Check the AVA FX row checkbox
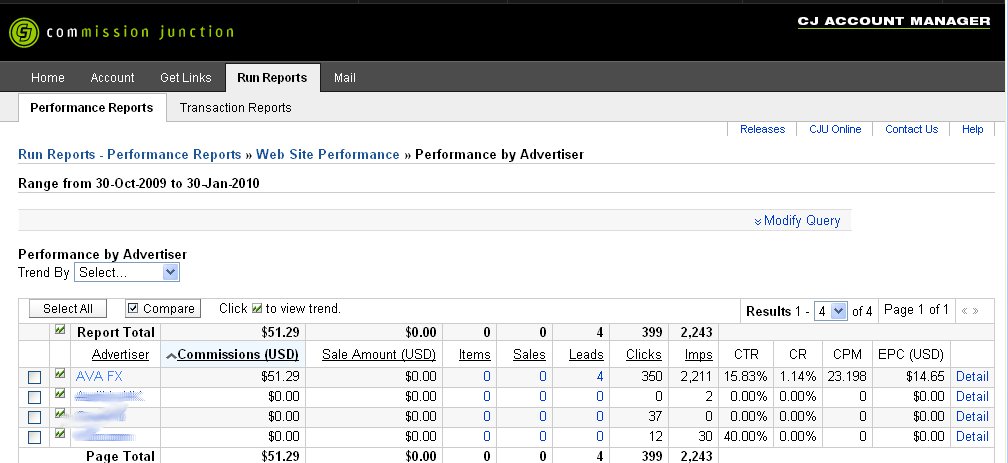Image resolution: width=1008 pixels, height=463 pixels. pos(35,377)
